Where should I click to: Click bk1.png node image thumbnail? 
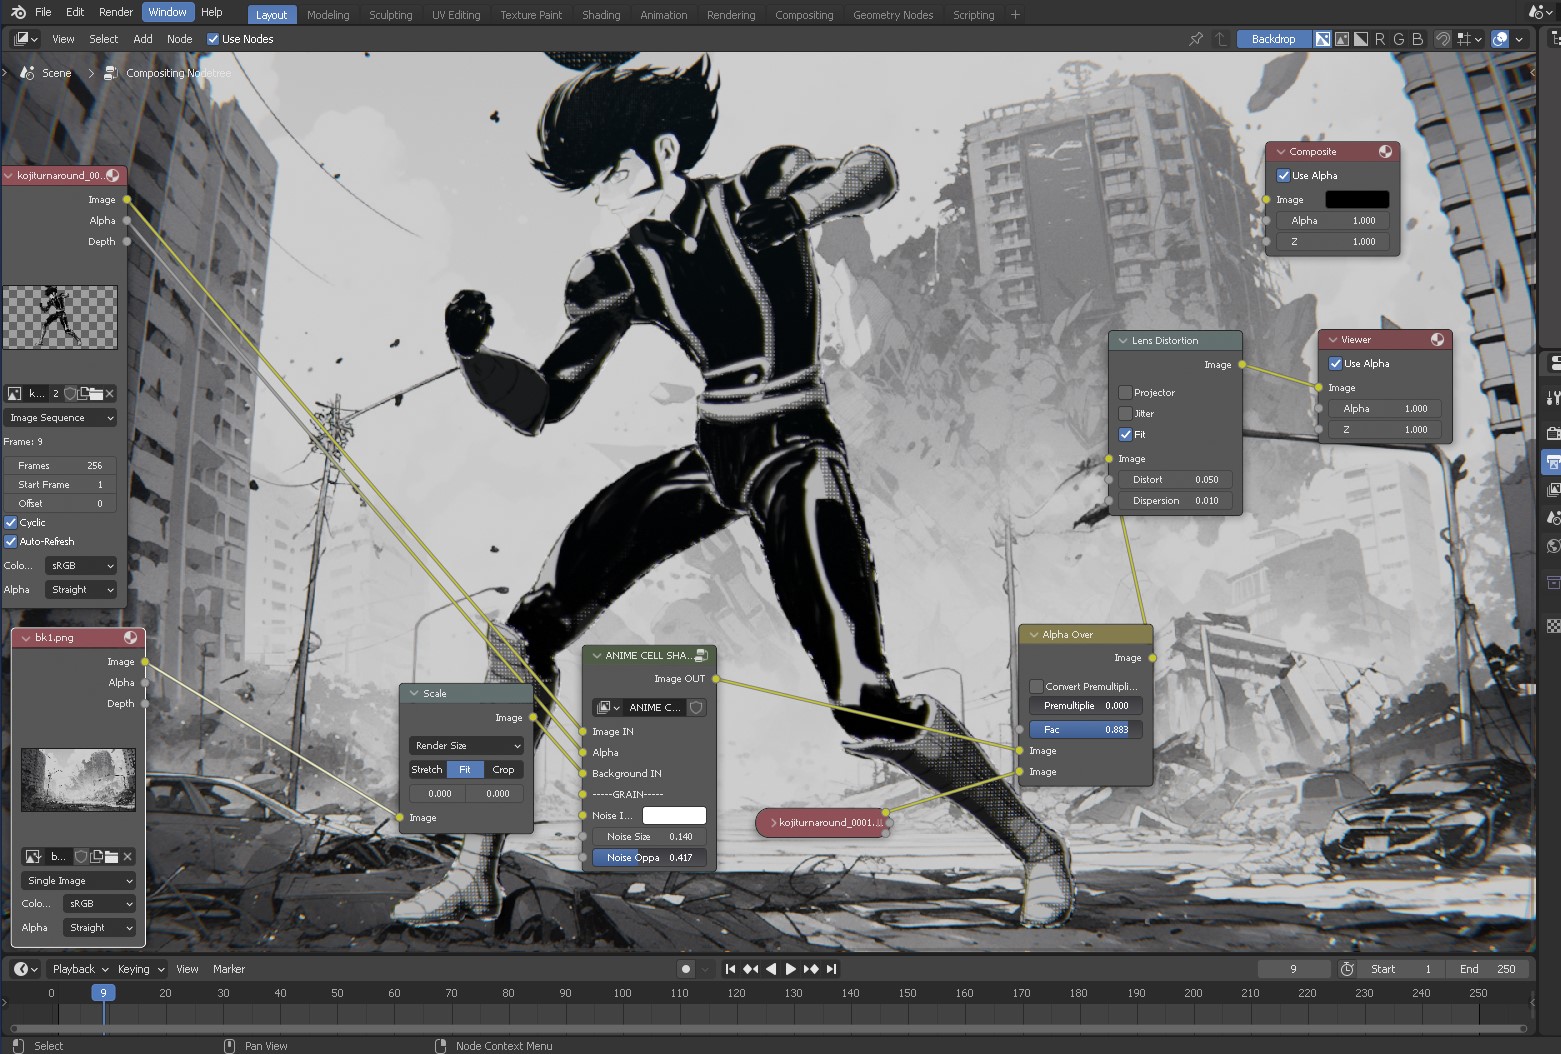[78, 779]
